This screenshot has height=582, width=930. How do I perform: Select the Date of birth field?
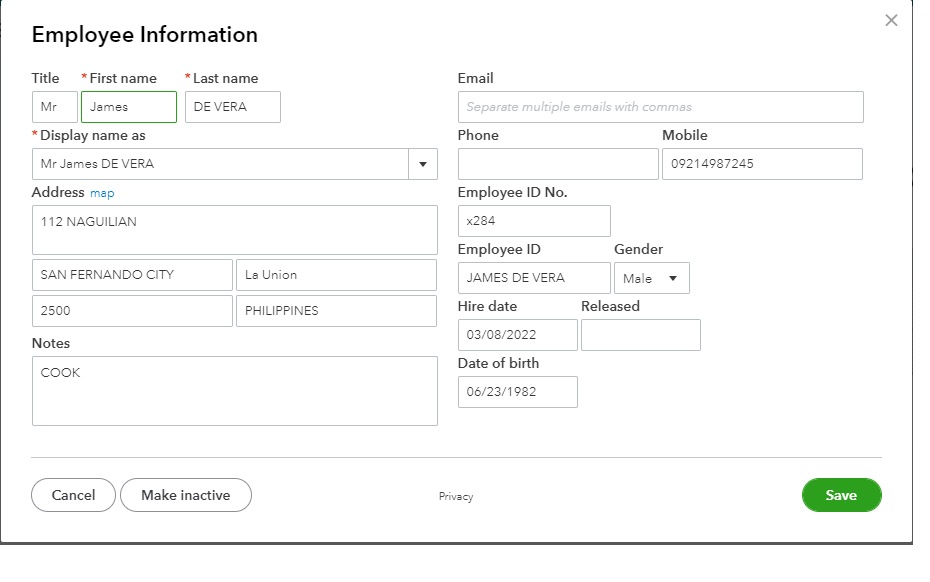(517, 392)
